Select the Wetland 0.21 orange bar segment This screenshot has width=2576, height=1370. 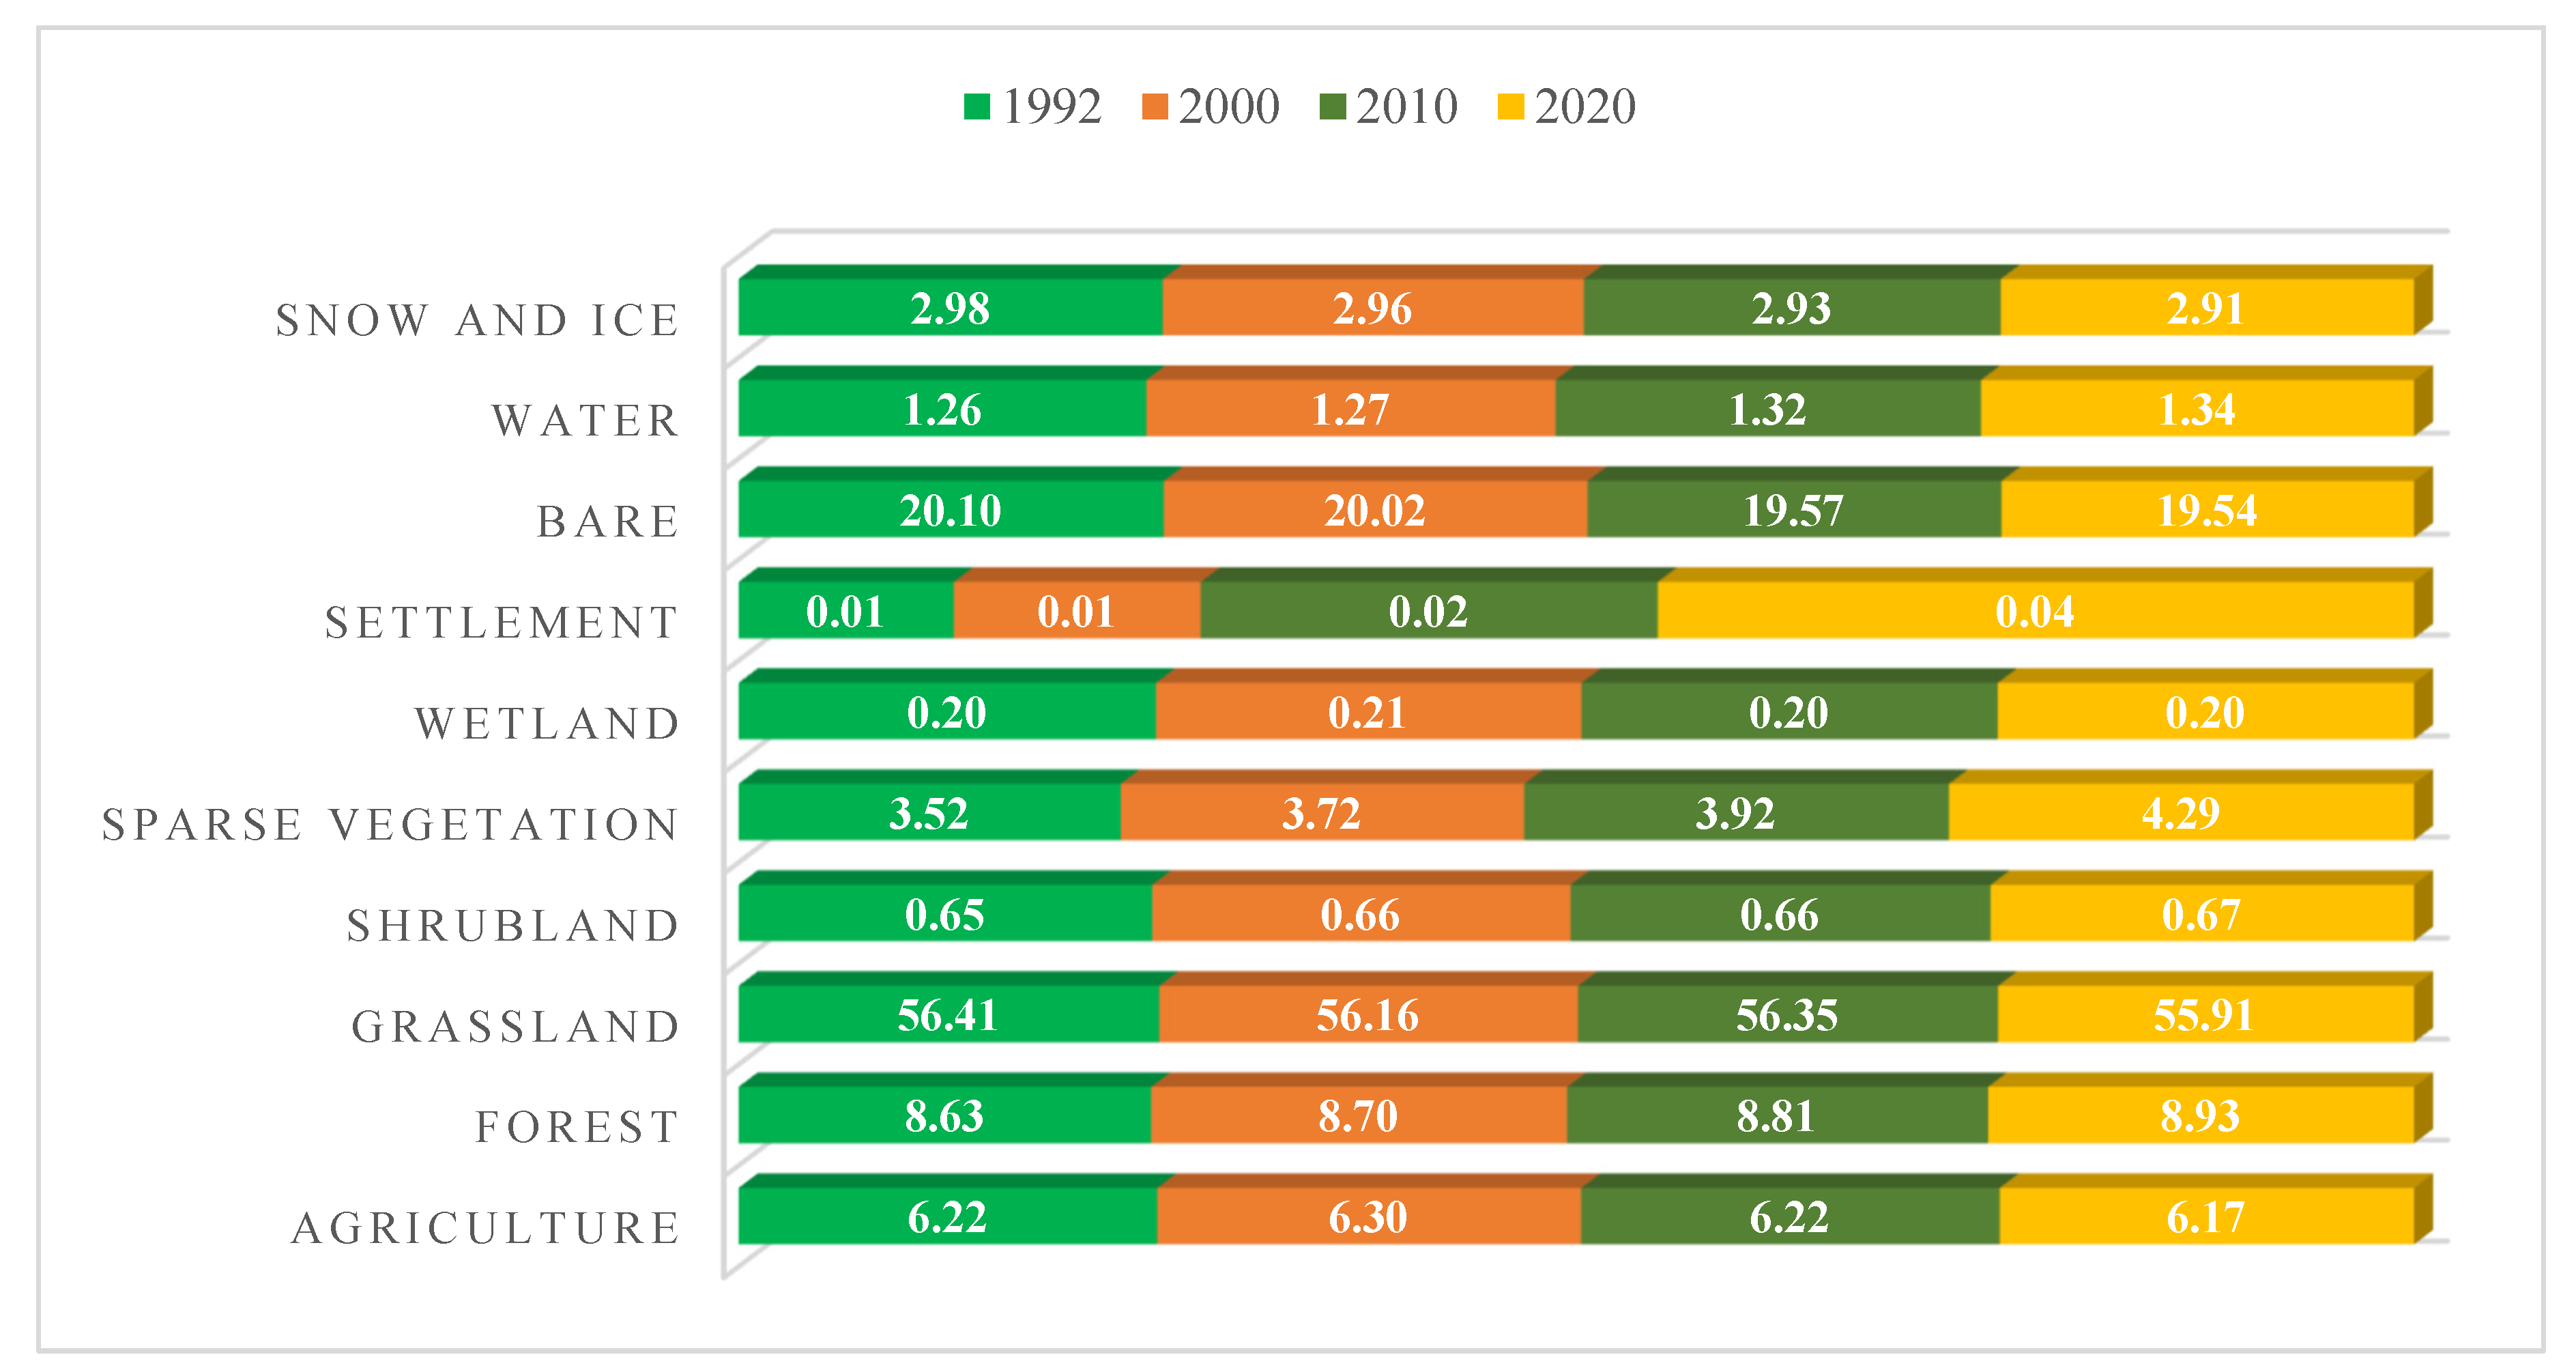[1367, 712]
